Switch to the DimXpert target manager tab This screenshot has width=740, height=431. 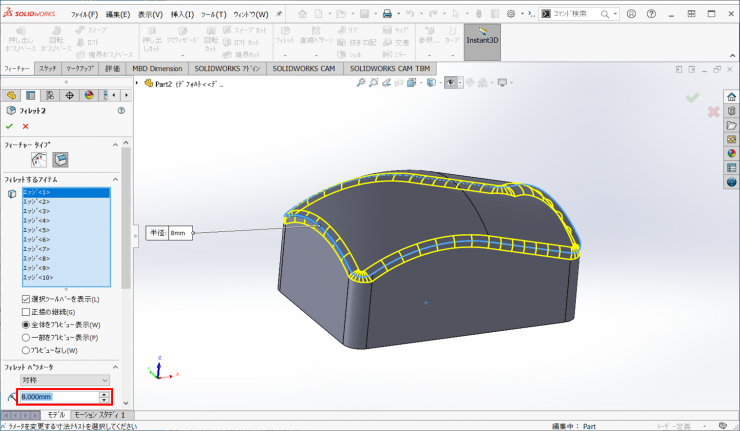tap(69, 95)
